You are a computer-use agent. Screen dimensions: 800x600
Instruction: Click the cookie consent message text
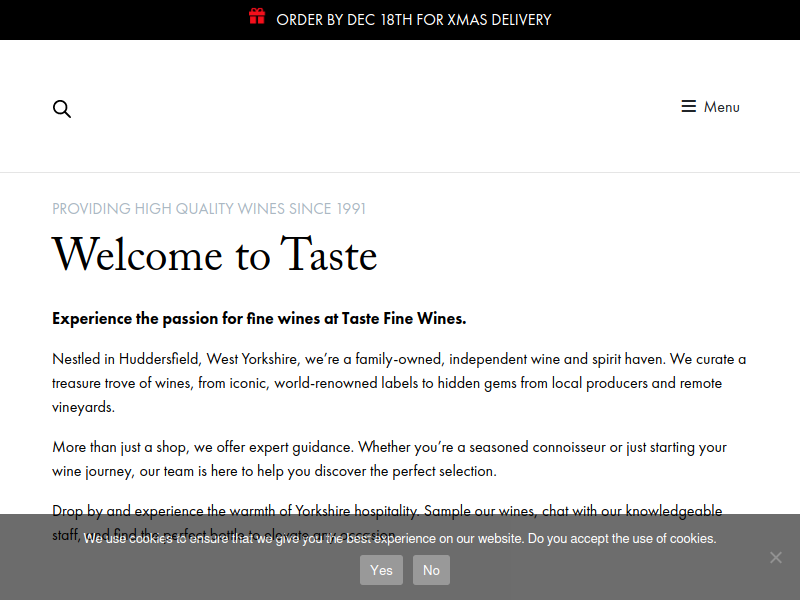(400, 539)
